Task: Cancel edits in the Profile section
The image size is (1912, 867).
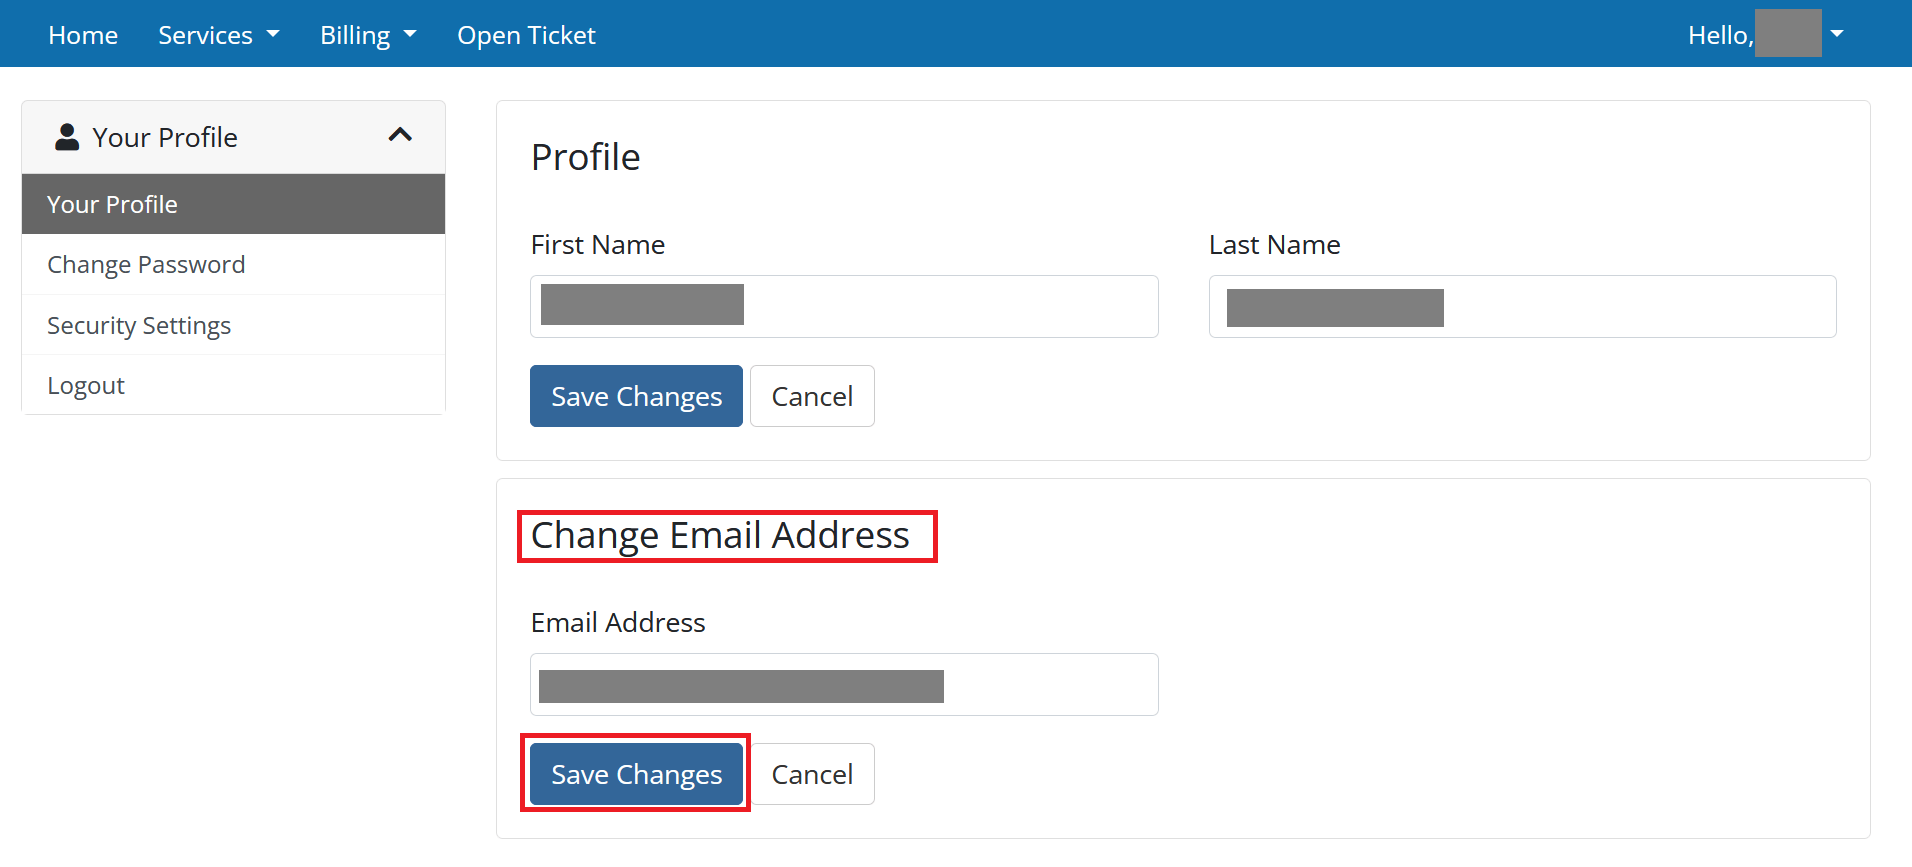Action: pyautogui.click(x=811, y=395)
